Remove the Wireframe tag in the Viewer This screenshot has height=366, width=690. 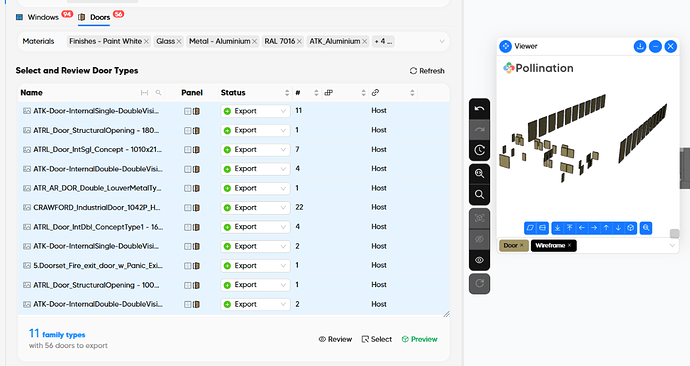pyautogui.click(x=569, y=245)
